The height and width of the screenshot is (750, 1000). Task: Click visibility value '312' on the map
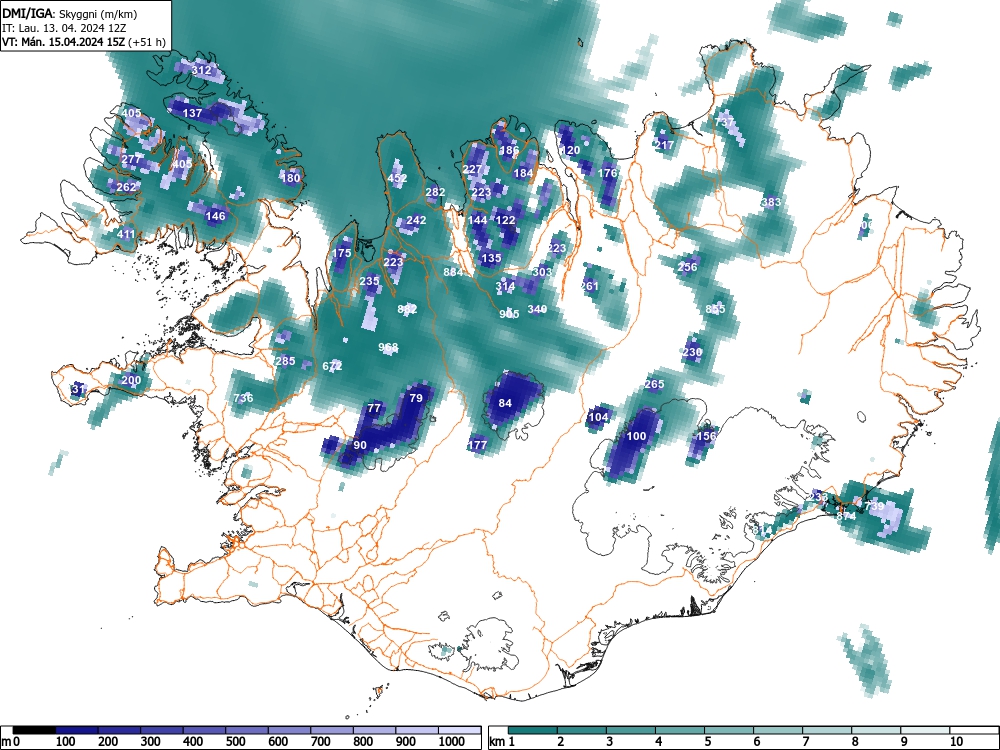click(202, 70)
